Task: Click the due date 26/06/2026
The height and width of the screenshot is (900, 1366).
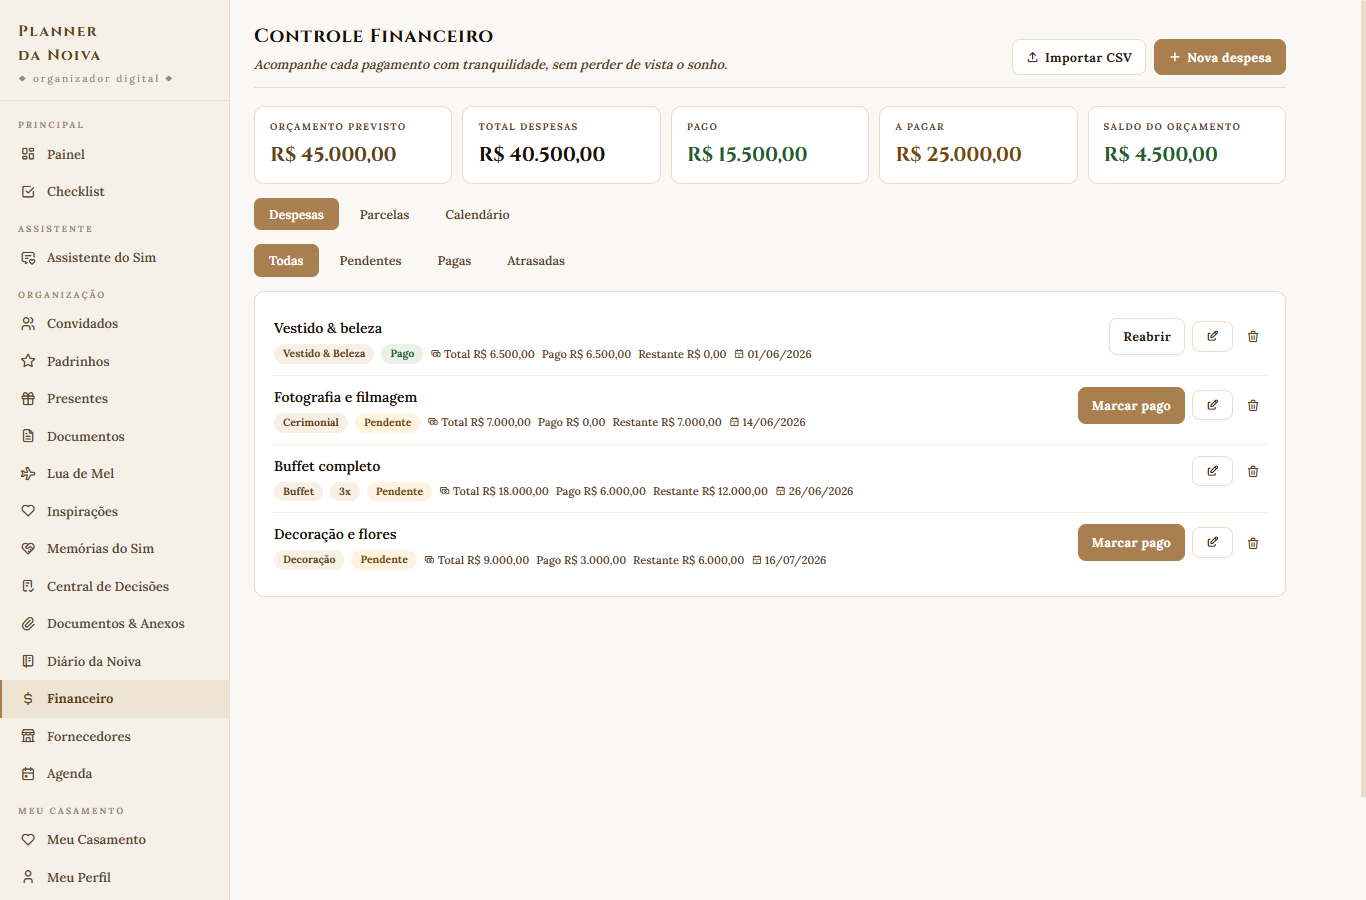Action: coord(815,491)
